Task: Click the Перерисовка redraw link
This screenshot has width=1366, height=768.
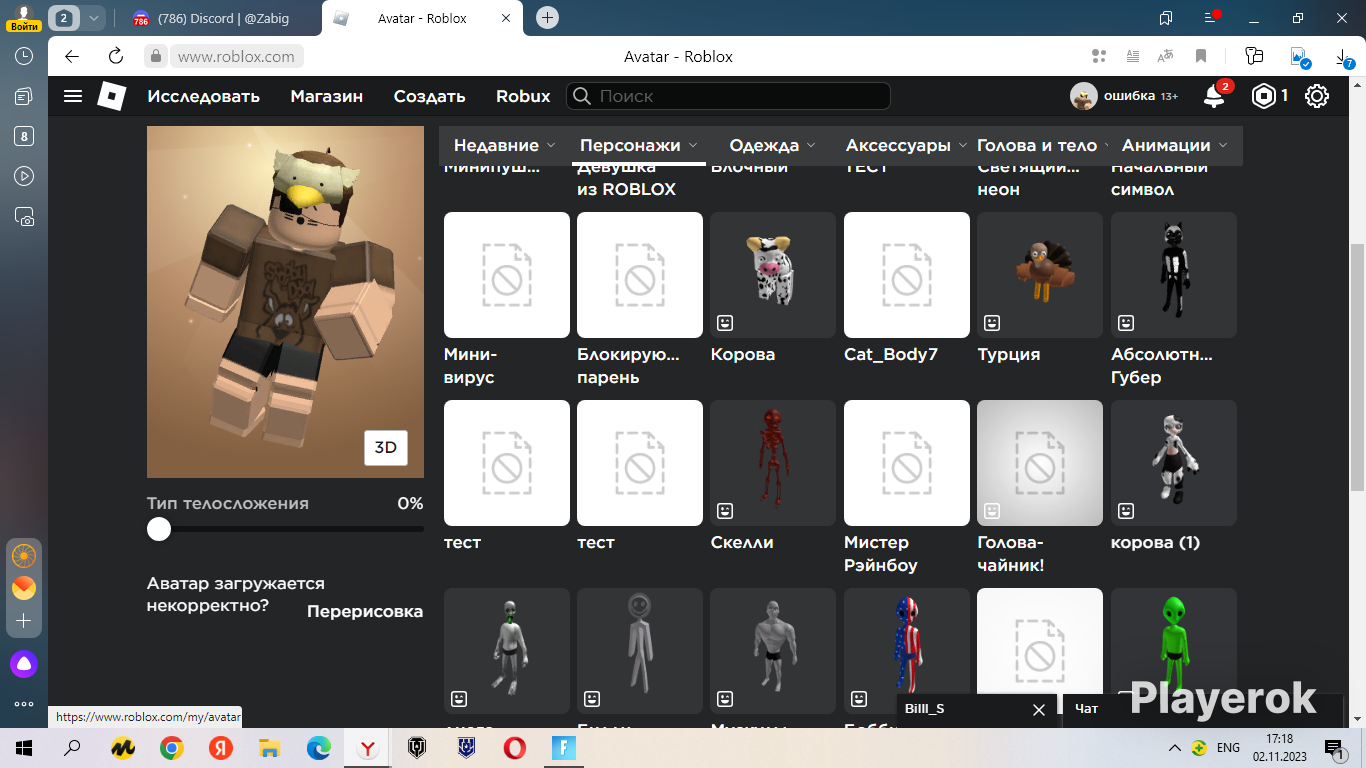Action: click(365, 611)
